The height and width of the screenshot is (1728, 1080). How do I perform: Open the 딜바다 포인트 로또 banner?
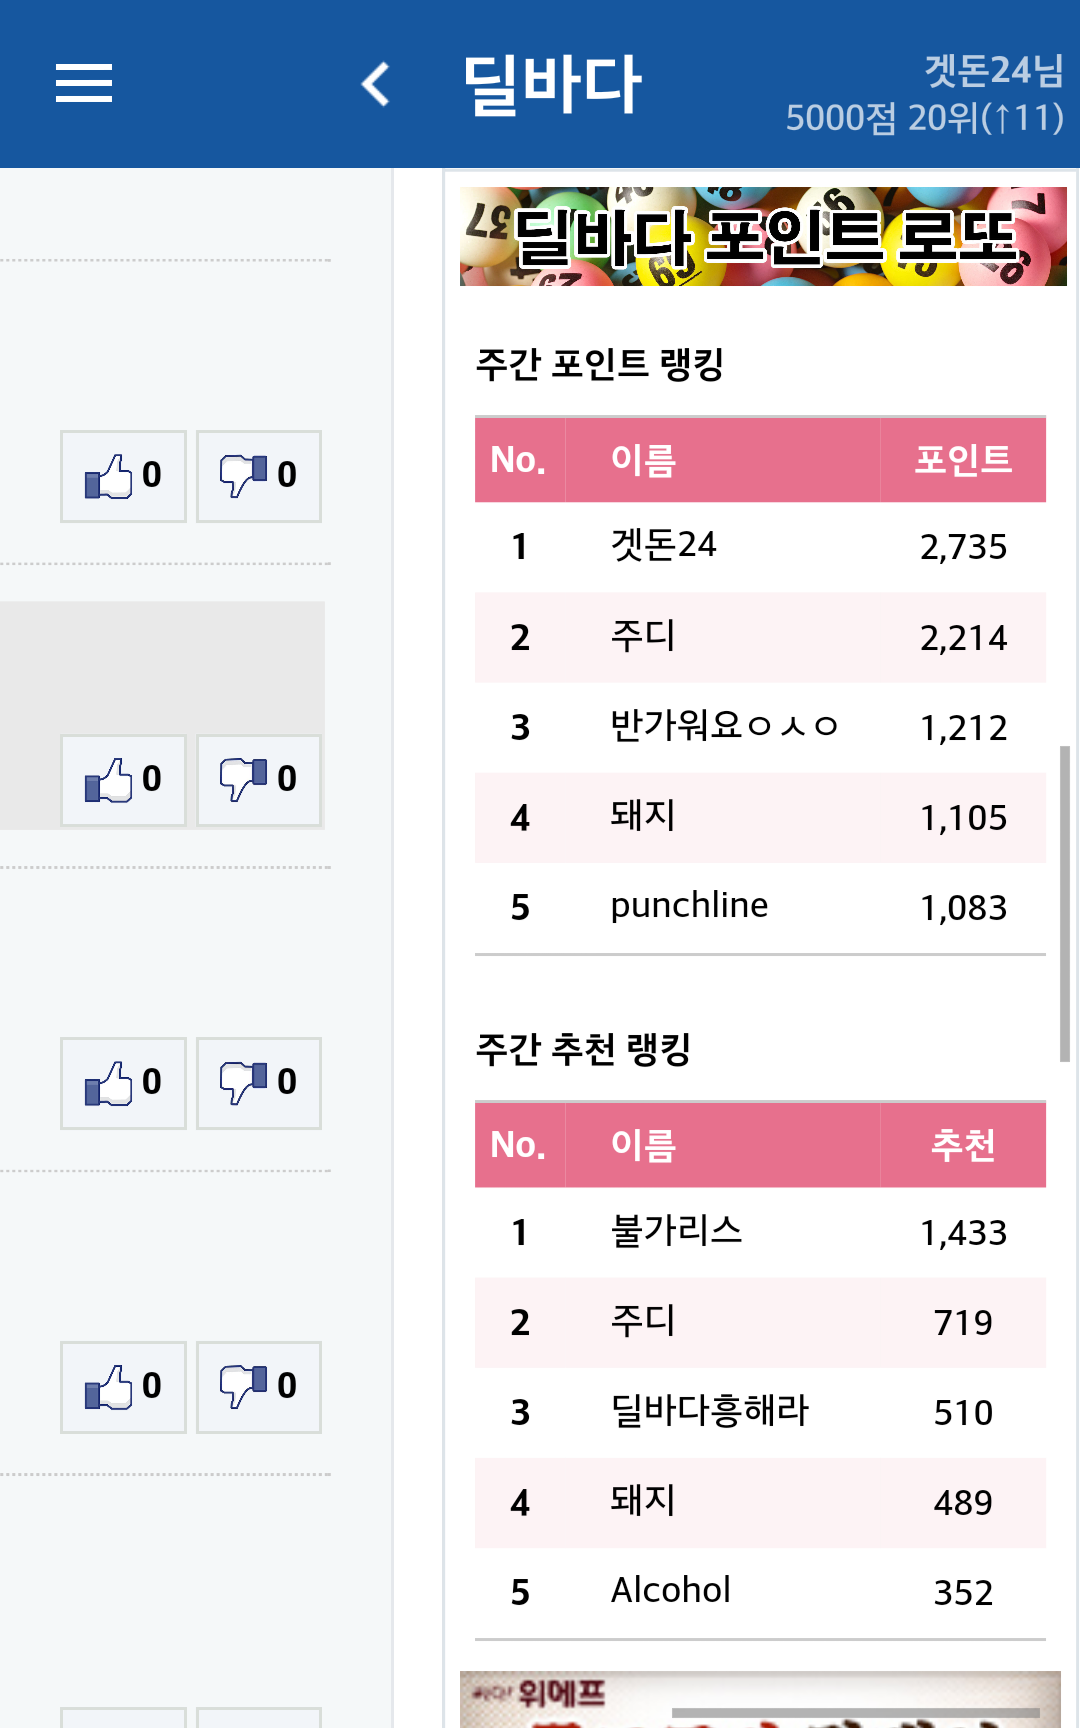[762, 237]
